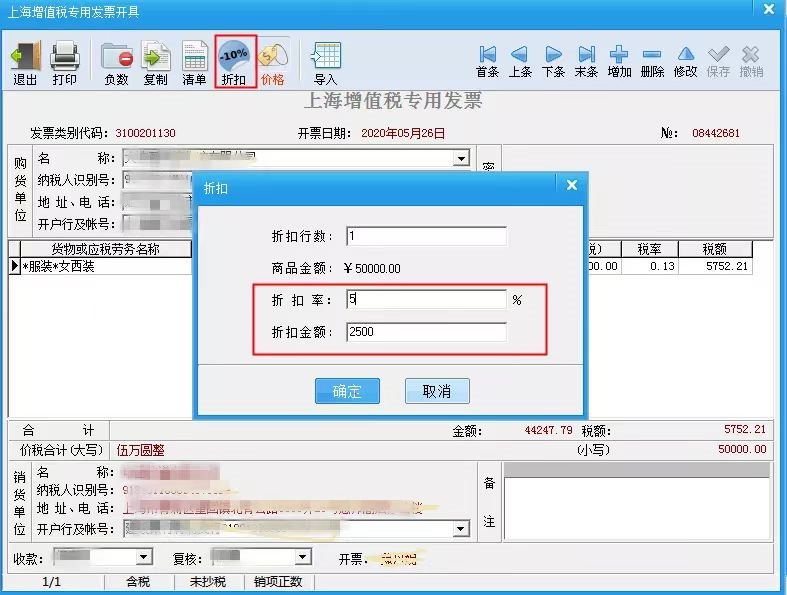Click the 含税 status bar entry
Screen dimensions: 787x595
(138, 581)
